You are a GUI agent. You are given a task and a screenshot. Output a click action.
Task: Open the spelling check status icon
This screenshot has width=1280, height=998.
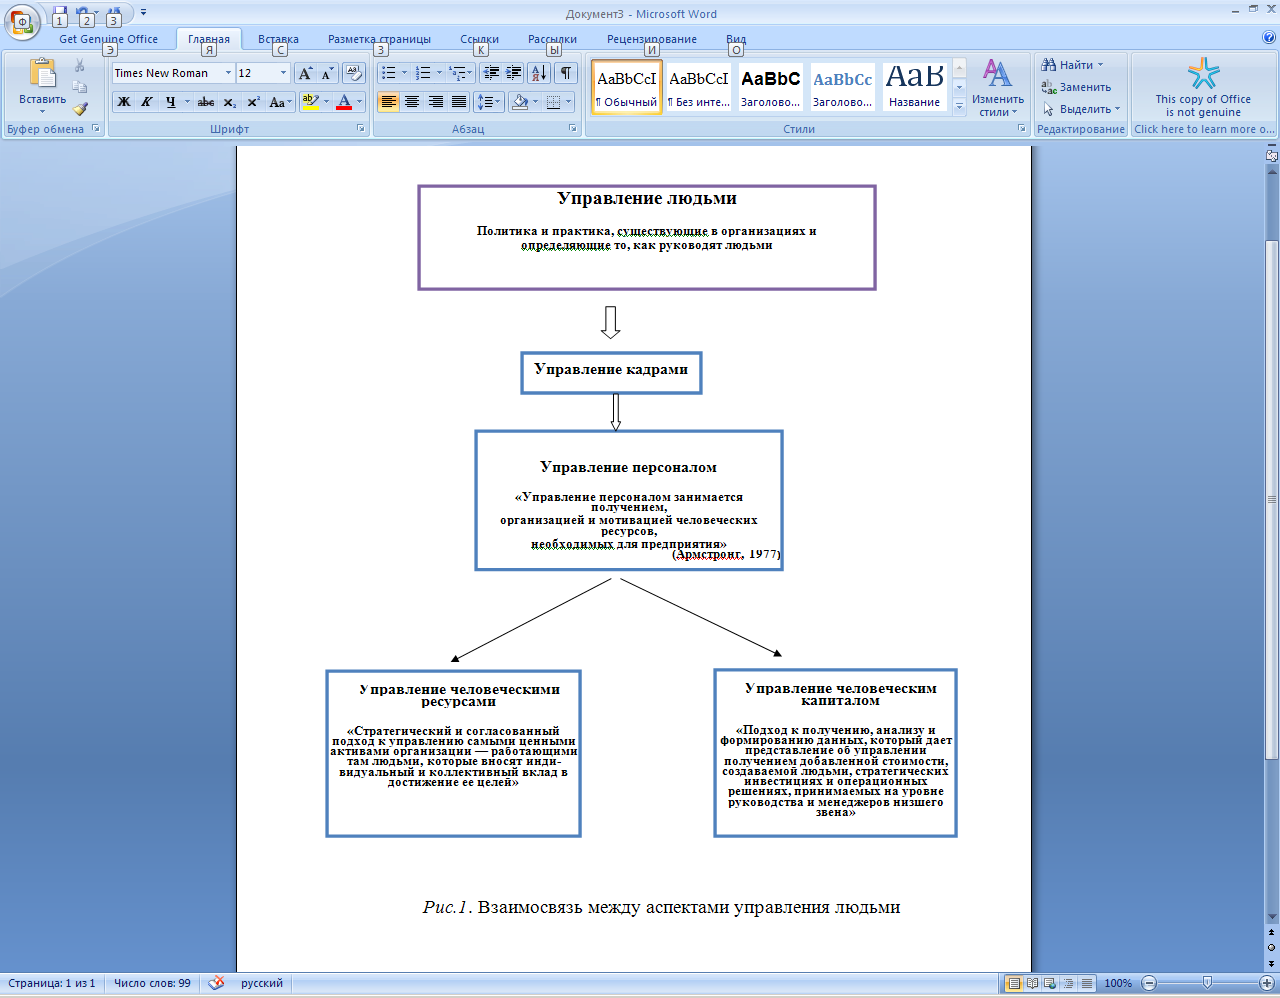(216, 983)
